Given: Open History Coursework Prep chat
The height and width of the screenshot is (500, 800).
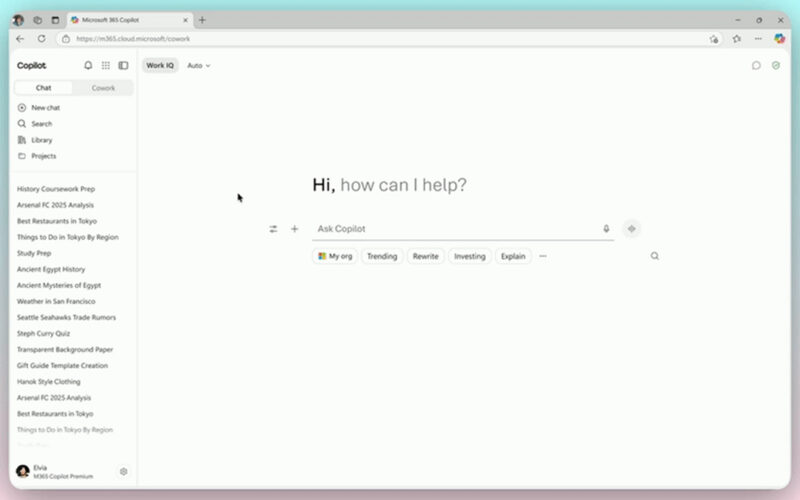Looking at the screenshot, I should (x=56, y=189).
